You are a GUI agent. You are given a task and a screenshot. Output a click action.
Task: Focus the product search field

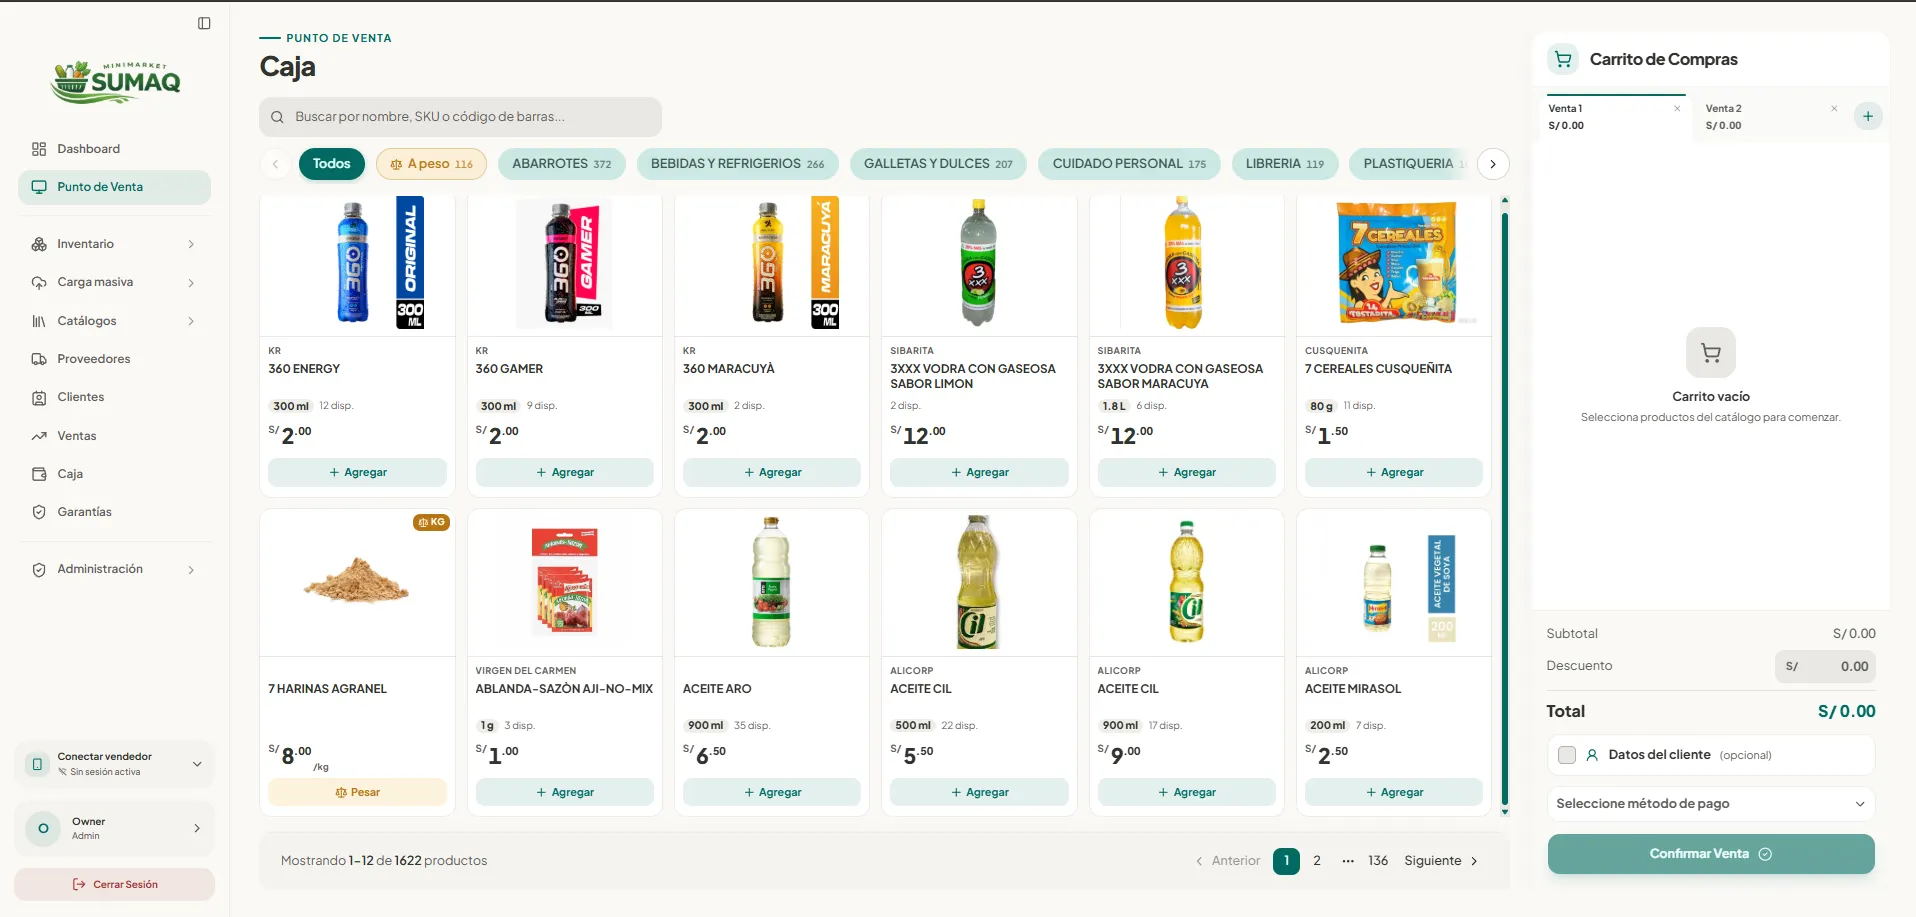(x=460, y=117)
